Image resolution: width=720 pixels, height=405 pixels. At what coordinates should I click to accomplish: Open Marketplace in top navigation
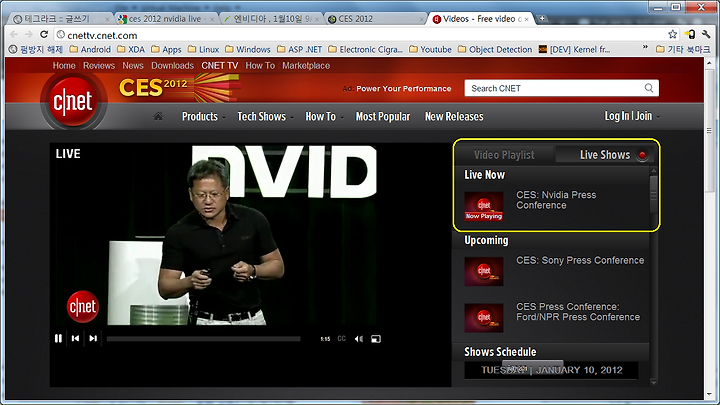click(306, 66)
